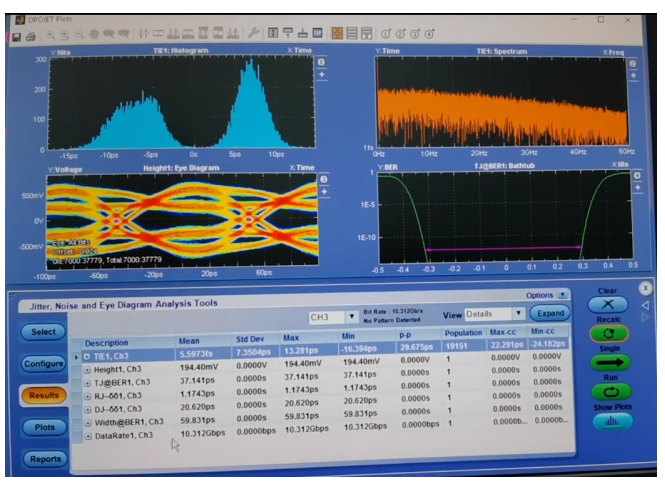This screenshot has width=665, height=484.
Task: Click the plus button on the Bathtub plot
Action: pyautogui.click(x=638, y=187)
